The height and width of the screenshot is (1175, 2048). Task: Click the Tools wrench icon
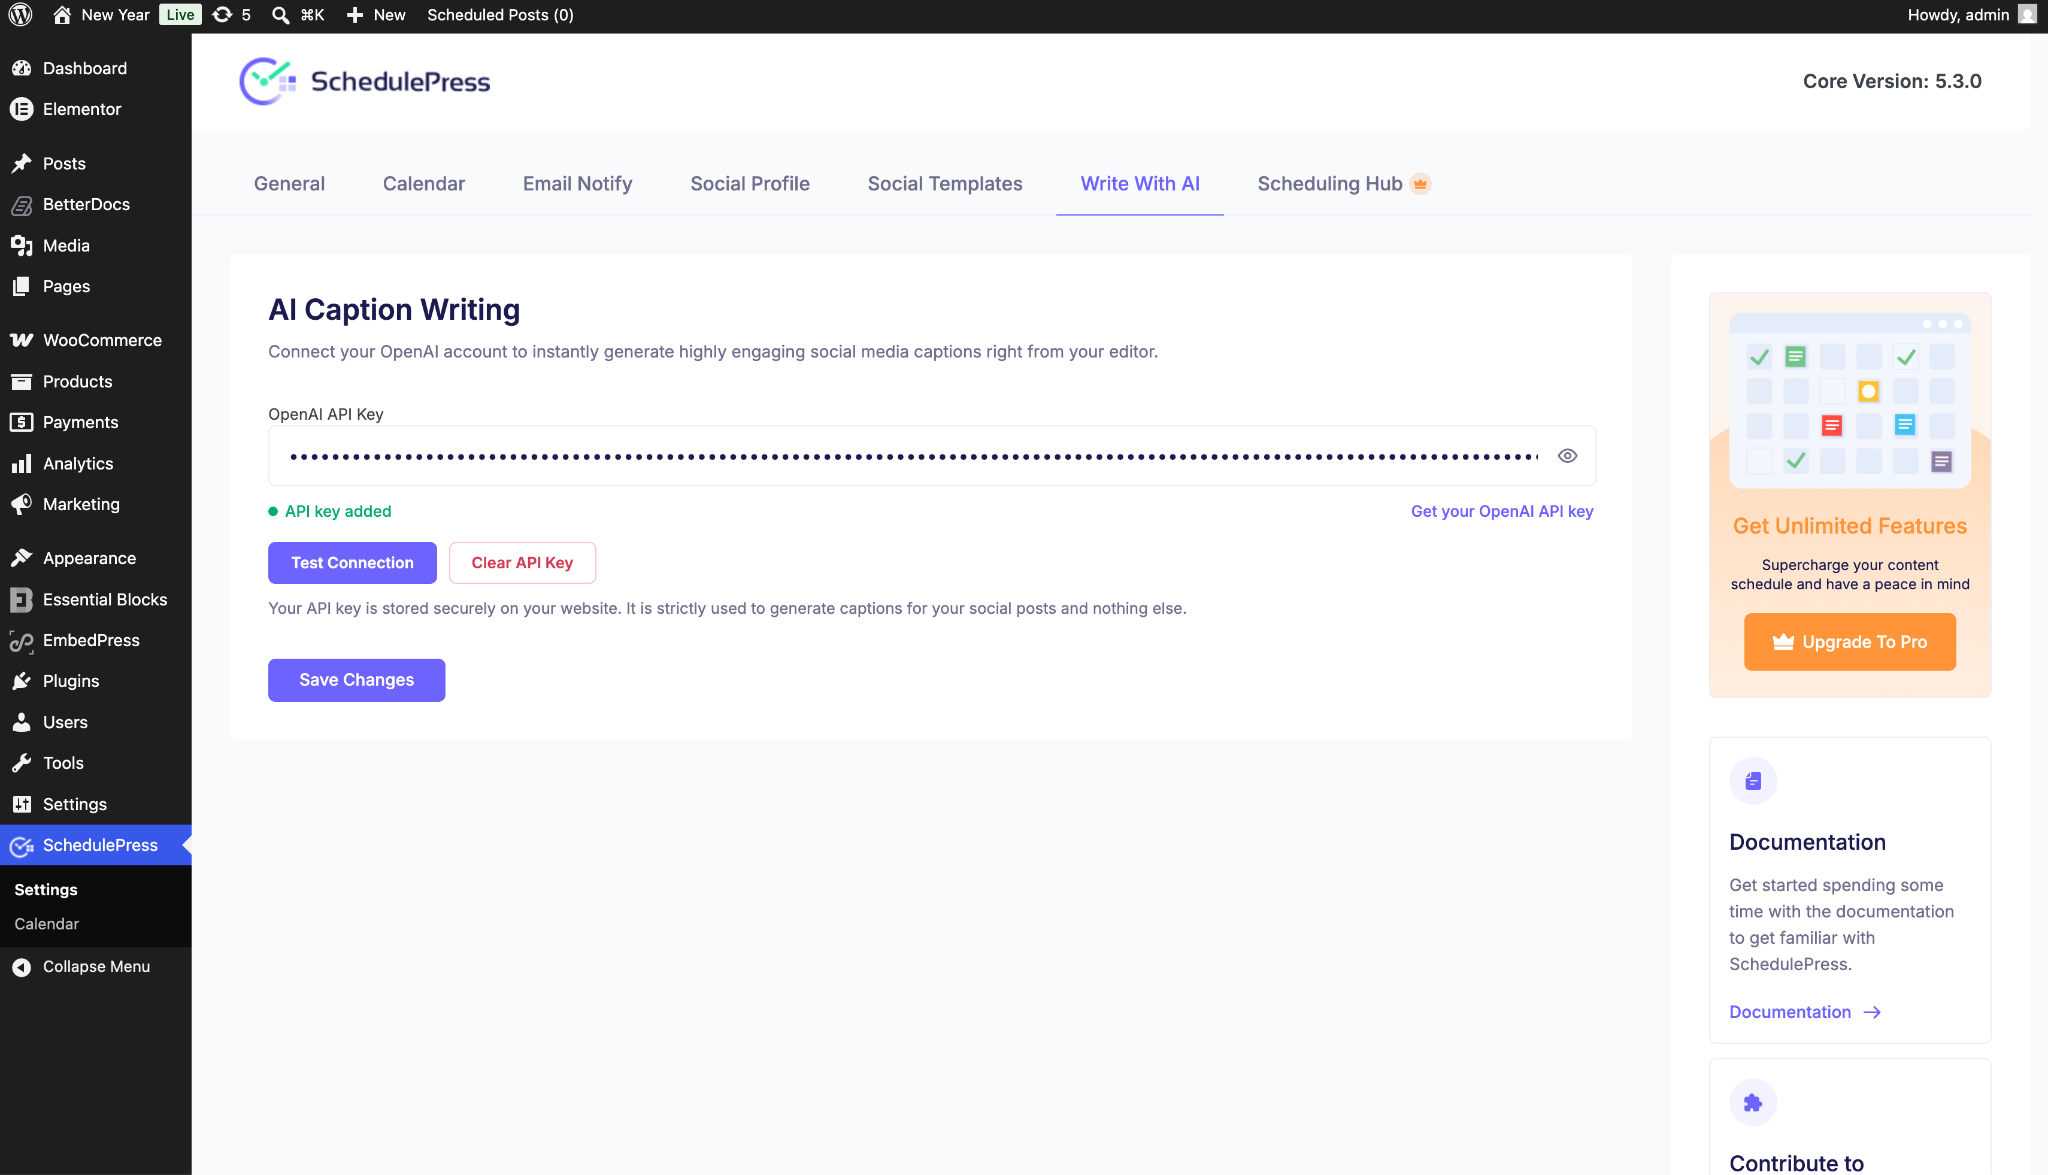coord(21,763)
